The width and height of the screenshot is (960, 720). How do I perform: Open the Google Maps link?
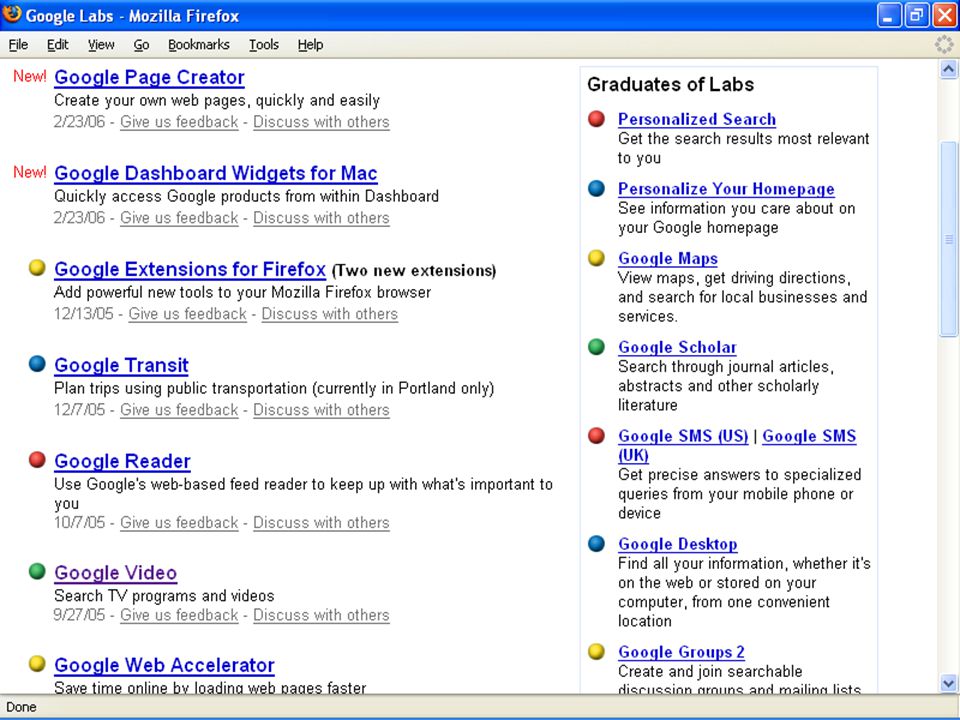pos(668,259)
